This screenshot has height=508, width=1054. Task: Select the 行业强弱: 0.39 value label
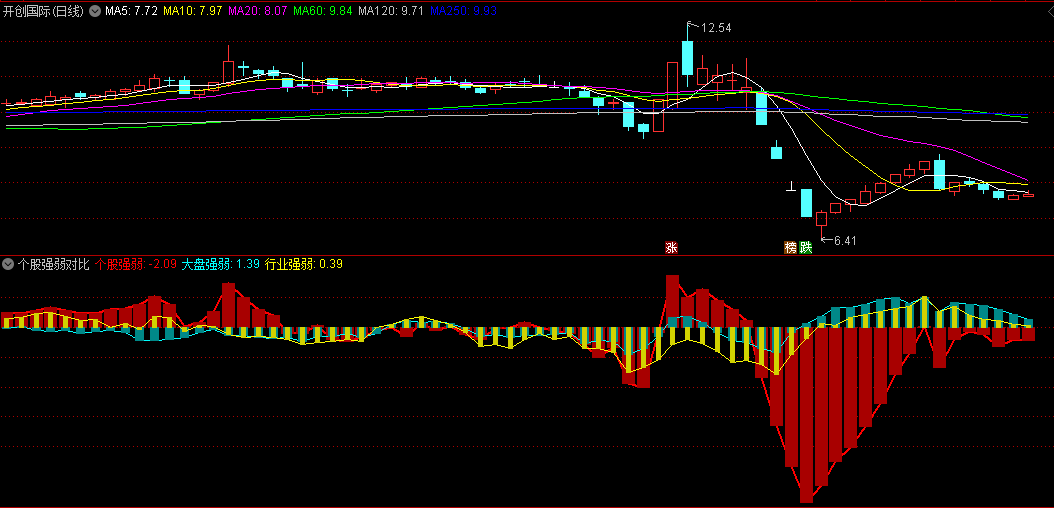click(x=304, y=264)
